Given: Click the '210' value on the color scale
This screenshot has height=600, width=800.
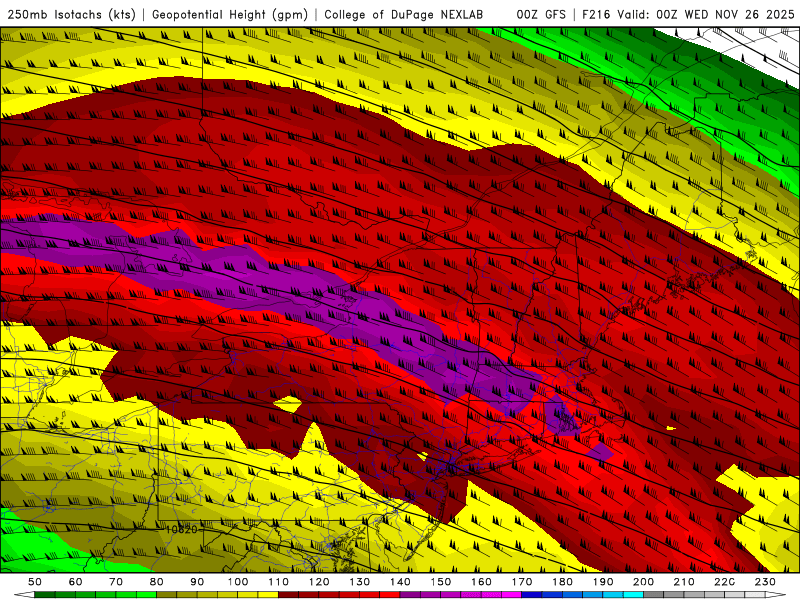Looking at the screenshot, I should [x=684, y=582].
